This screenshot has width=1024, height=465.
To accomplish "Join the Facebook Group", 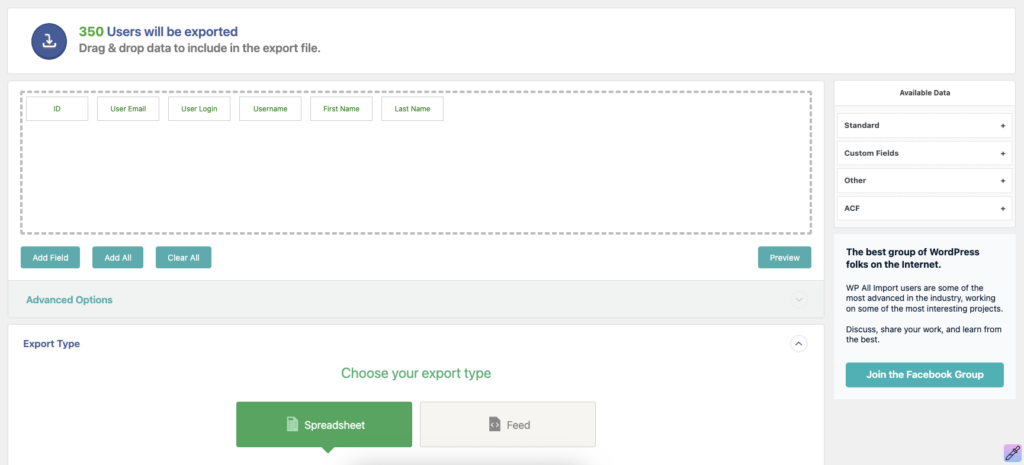I will click(924, 375).
